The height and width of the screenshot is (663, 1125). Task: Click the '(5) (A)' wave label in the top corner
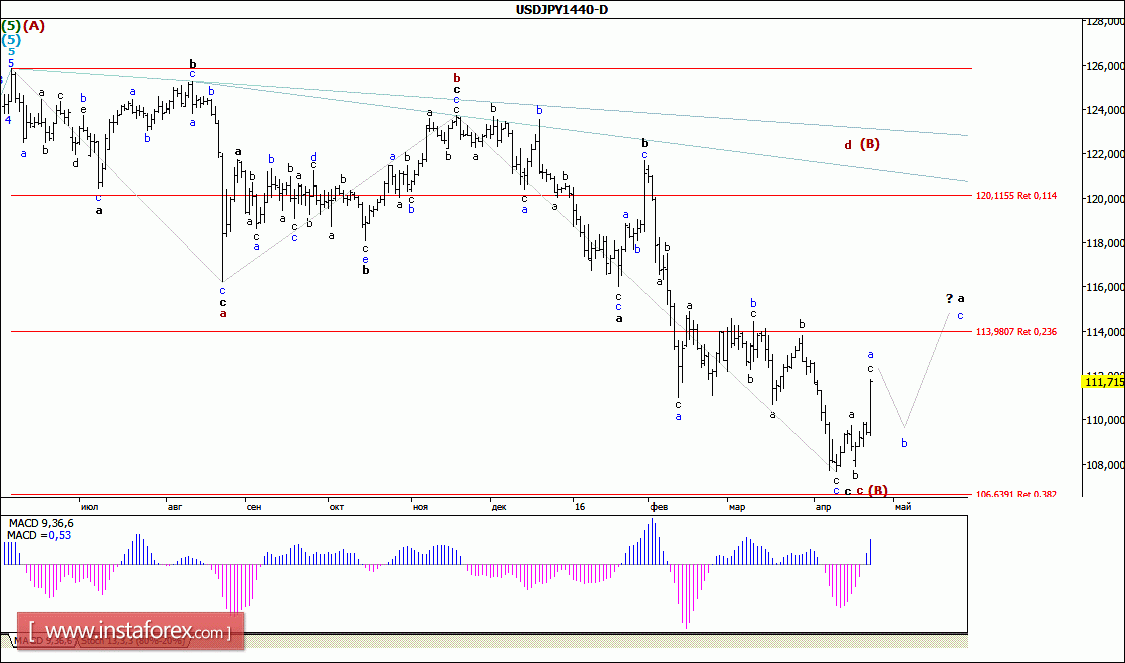pos(23,26)
